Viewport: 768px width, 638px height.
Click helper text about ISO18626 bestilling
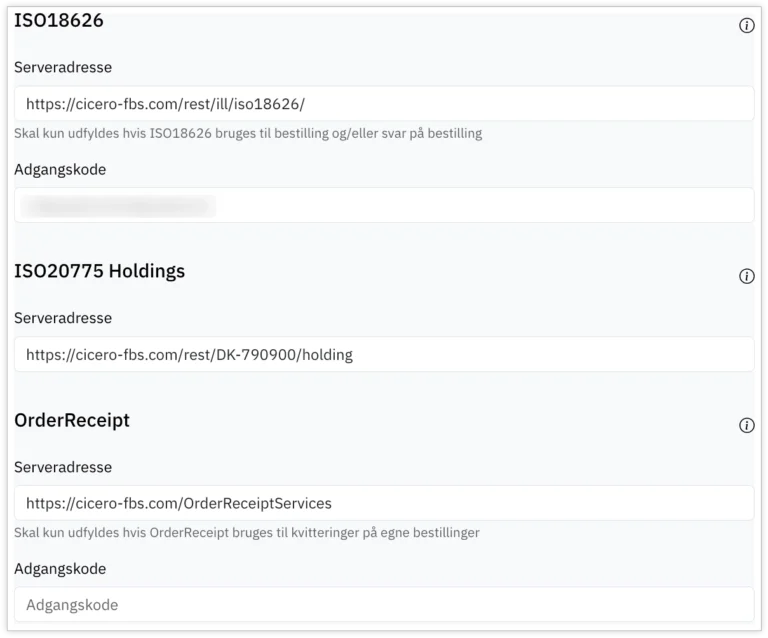point(248,133)
